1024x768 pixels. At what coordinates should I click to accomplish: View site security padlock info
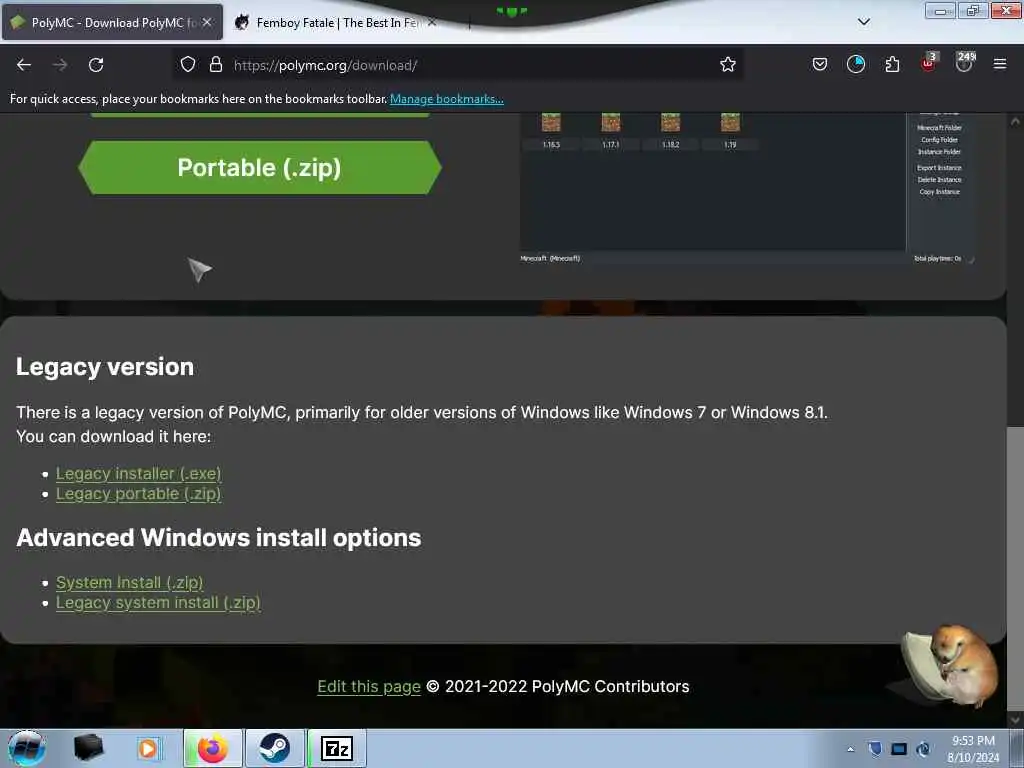[216, 65]
